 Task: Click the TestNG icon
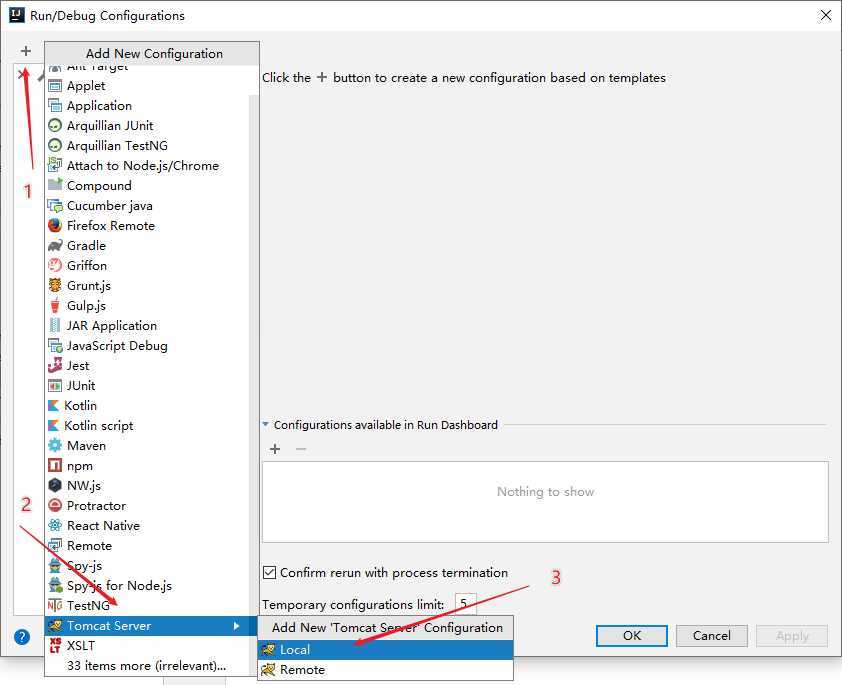[x=55, y=606]
